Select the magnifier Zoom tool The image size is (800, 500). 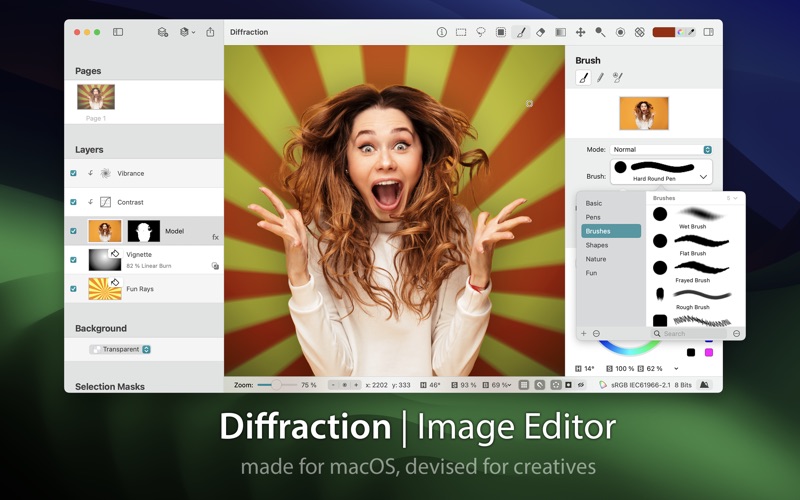pyautogui.click(x=601, y=32)
